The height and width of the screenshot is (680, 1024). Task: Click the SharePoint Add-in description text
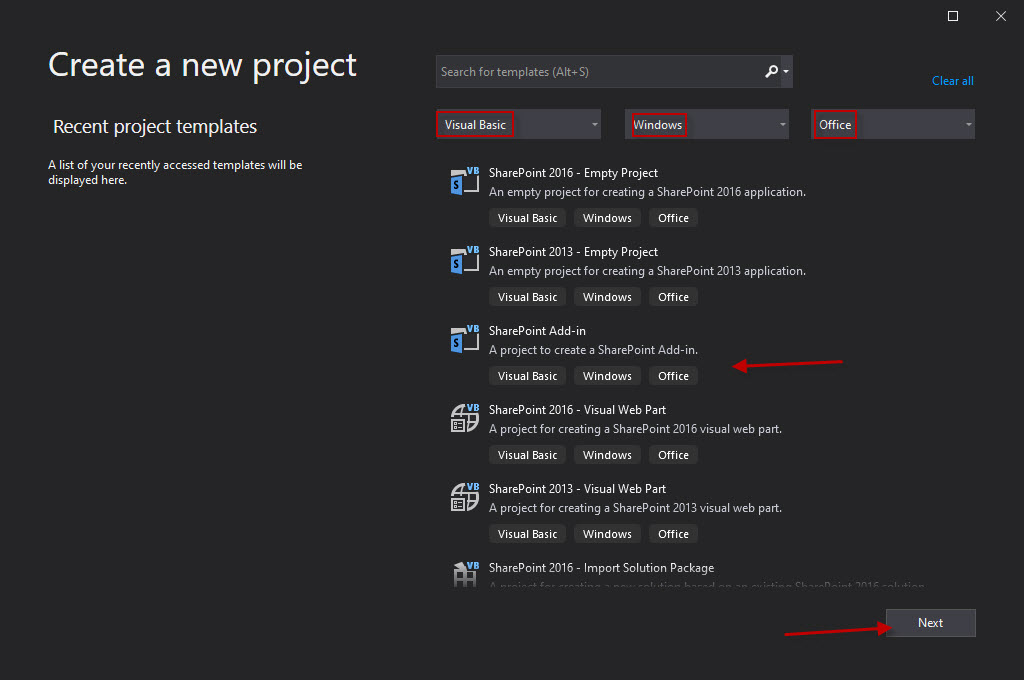tap(593, 350)
